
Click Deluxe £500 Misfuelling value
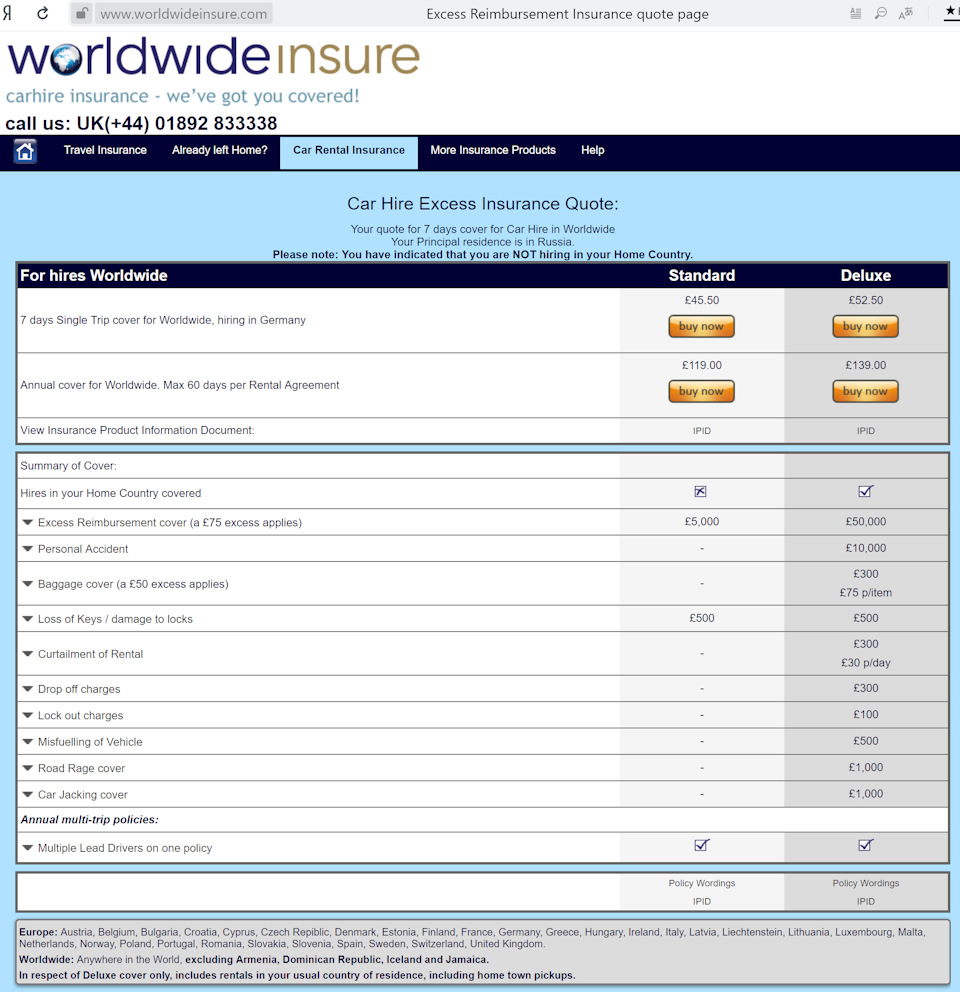(866, 741)
